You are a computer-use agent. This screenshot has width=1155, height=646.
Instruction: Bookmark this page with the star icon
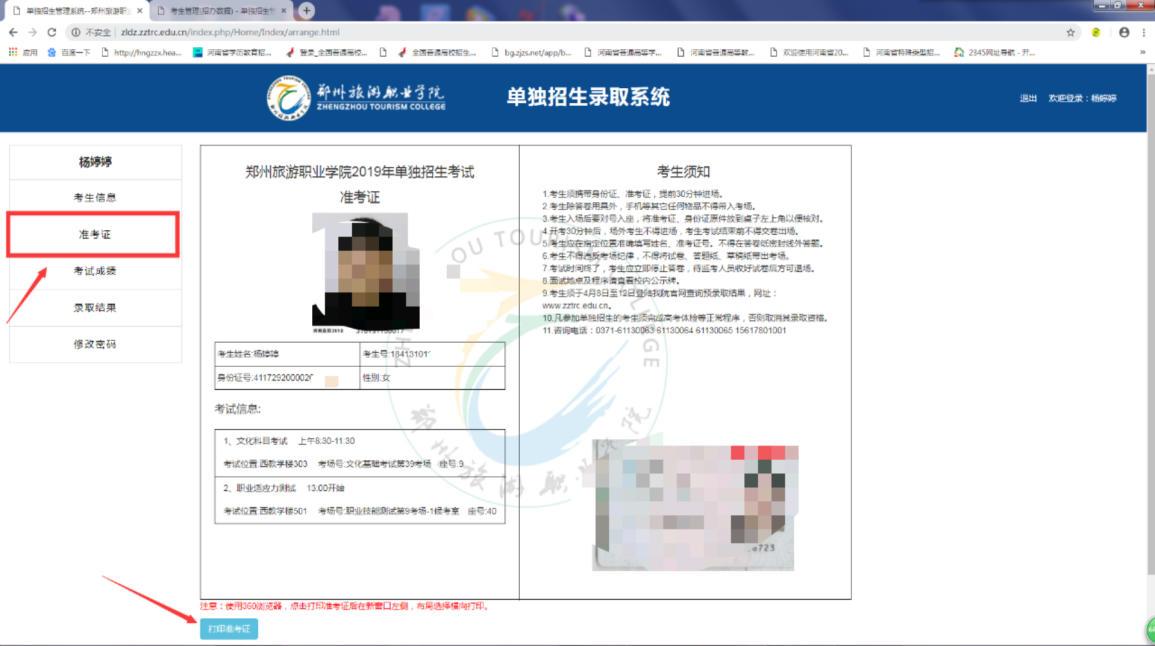[x=1071, y=32]
